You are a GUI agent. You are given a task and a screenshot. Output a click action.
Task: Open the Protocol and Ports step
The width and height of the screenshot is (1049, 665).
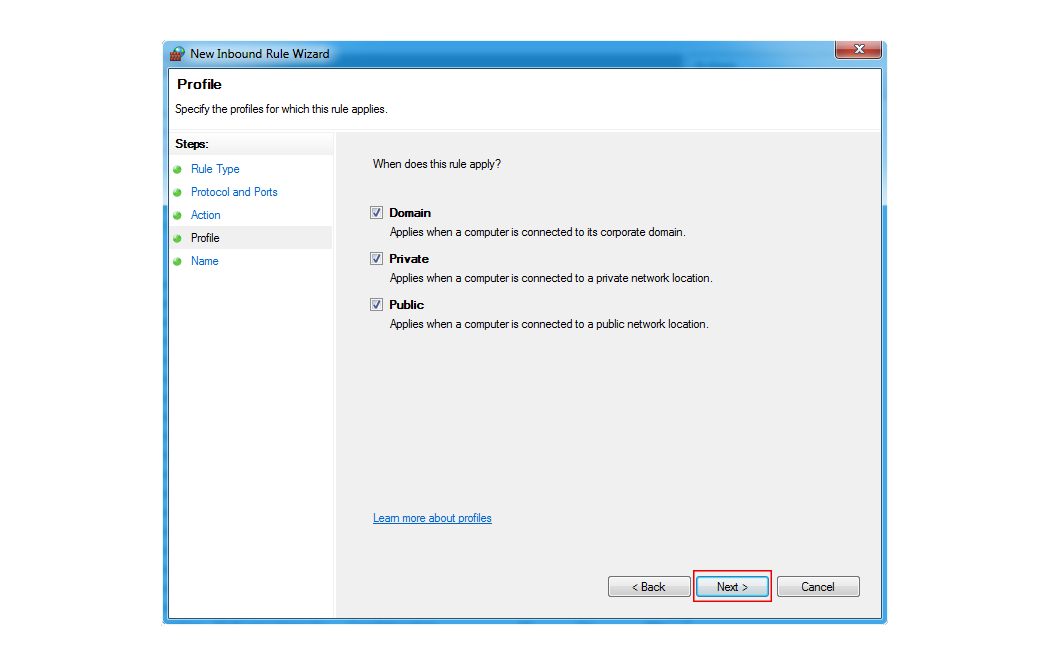click(234, 192)
